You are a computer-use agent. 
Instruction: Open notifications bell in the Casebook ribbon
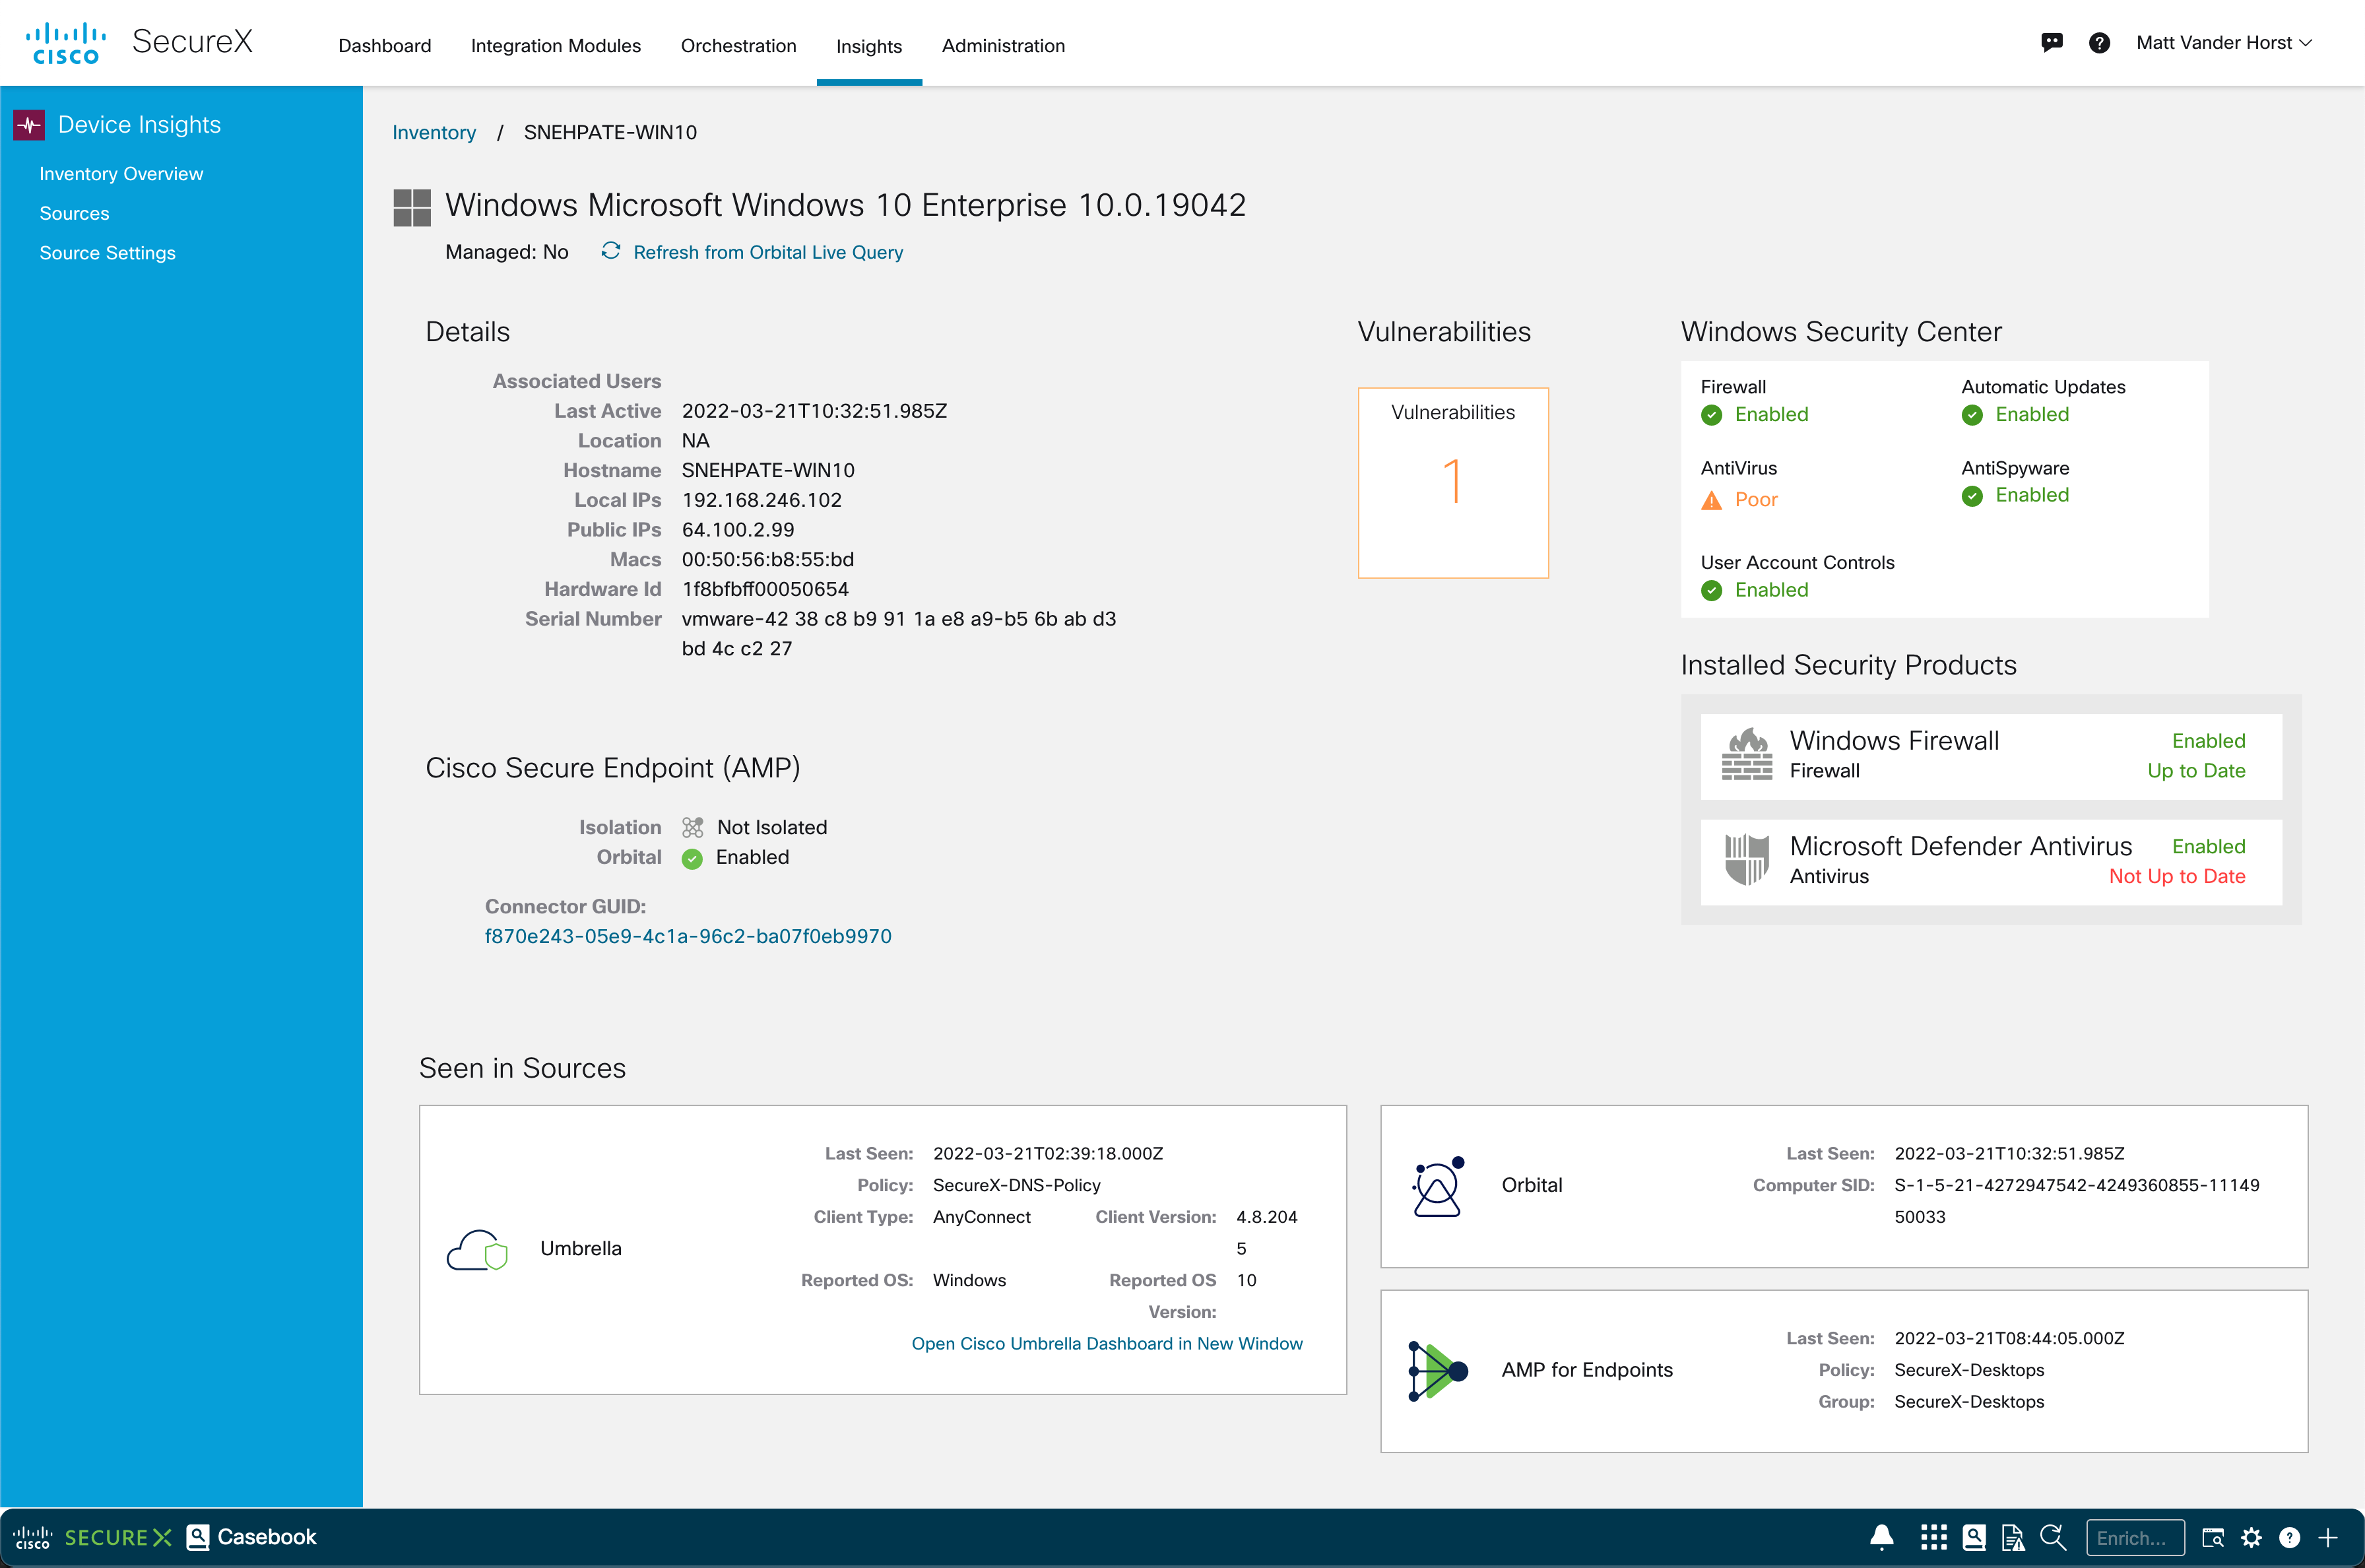1882,1537
